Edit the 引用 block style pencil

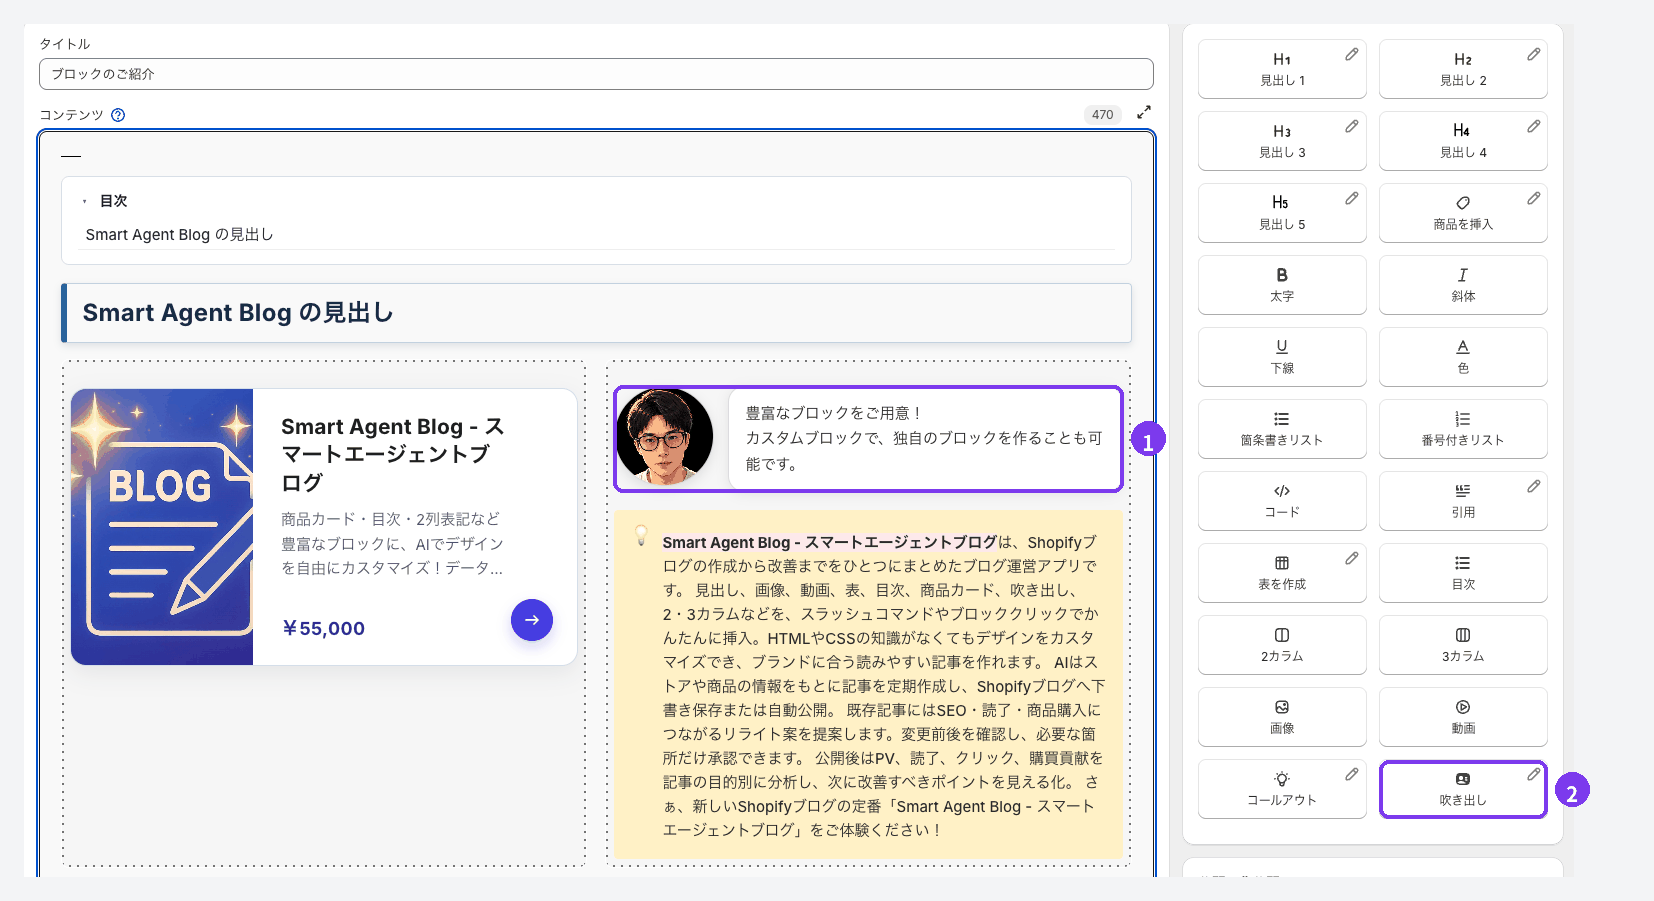tap(1534, 486)
